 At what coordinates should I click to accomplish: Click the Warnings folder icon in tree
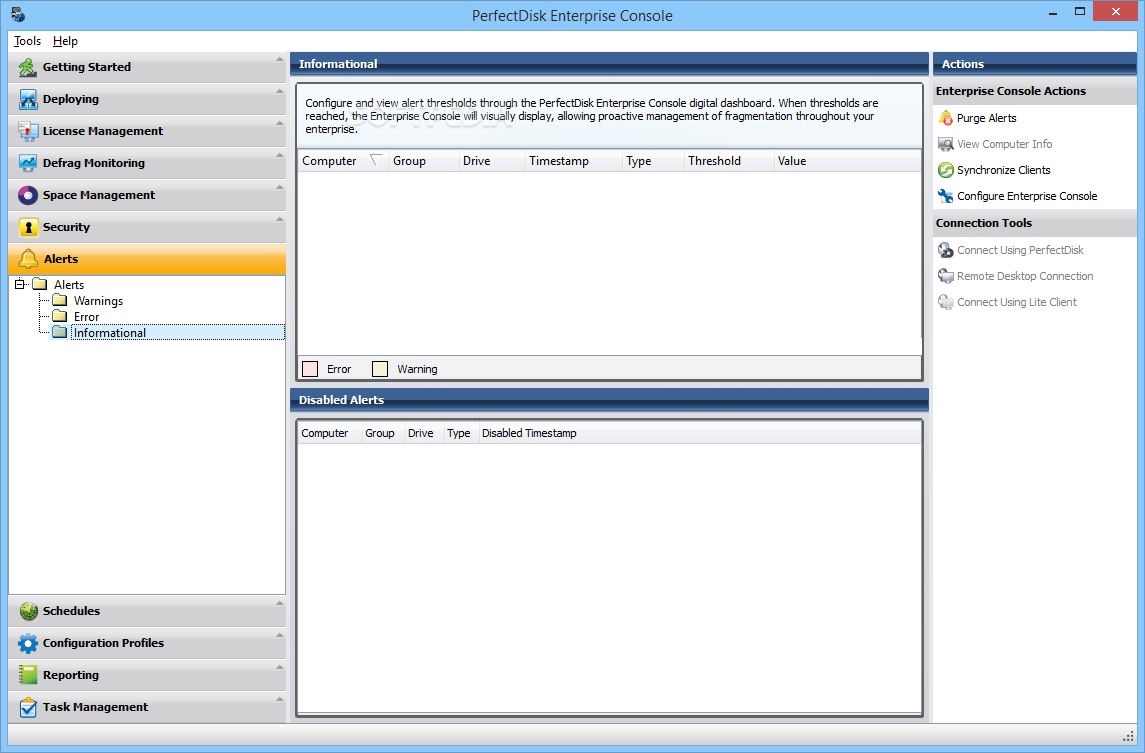[x=60, y=300]
